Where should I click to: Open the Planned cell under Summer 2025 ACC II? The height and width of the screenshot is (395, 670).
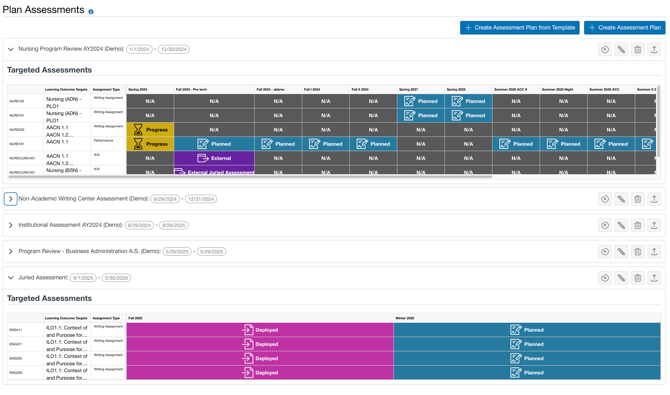516,144
